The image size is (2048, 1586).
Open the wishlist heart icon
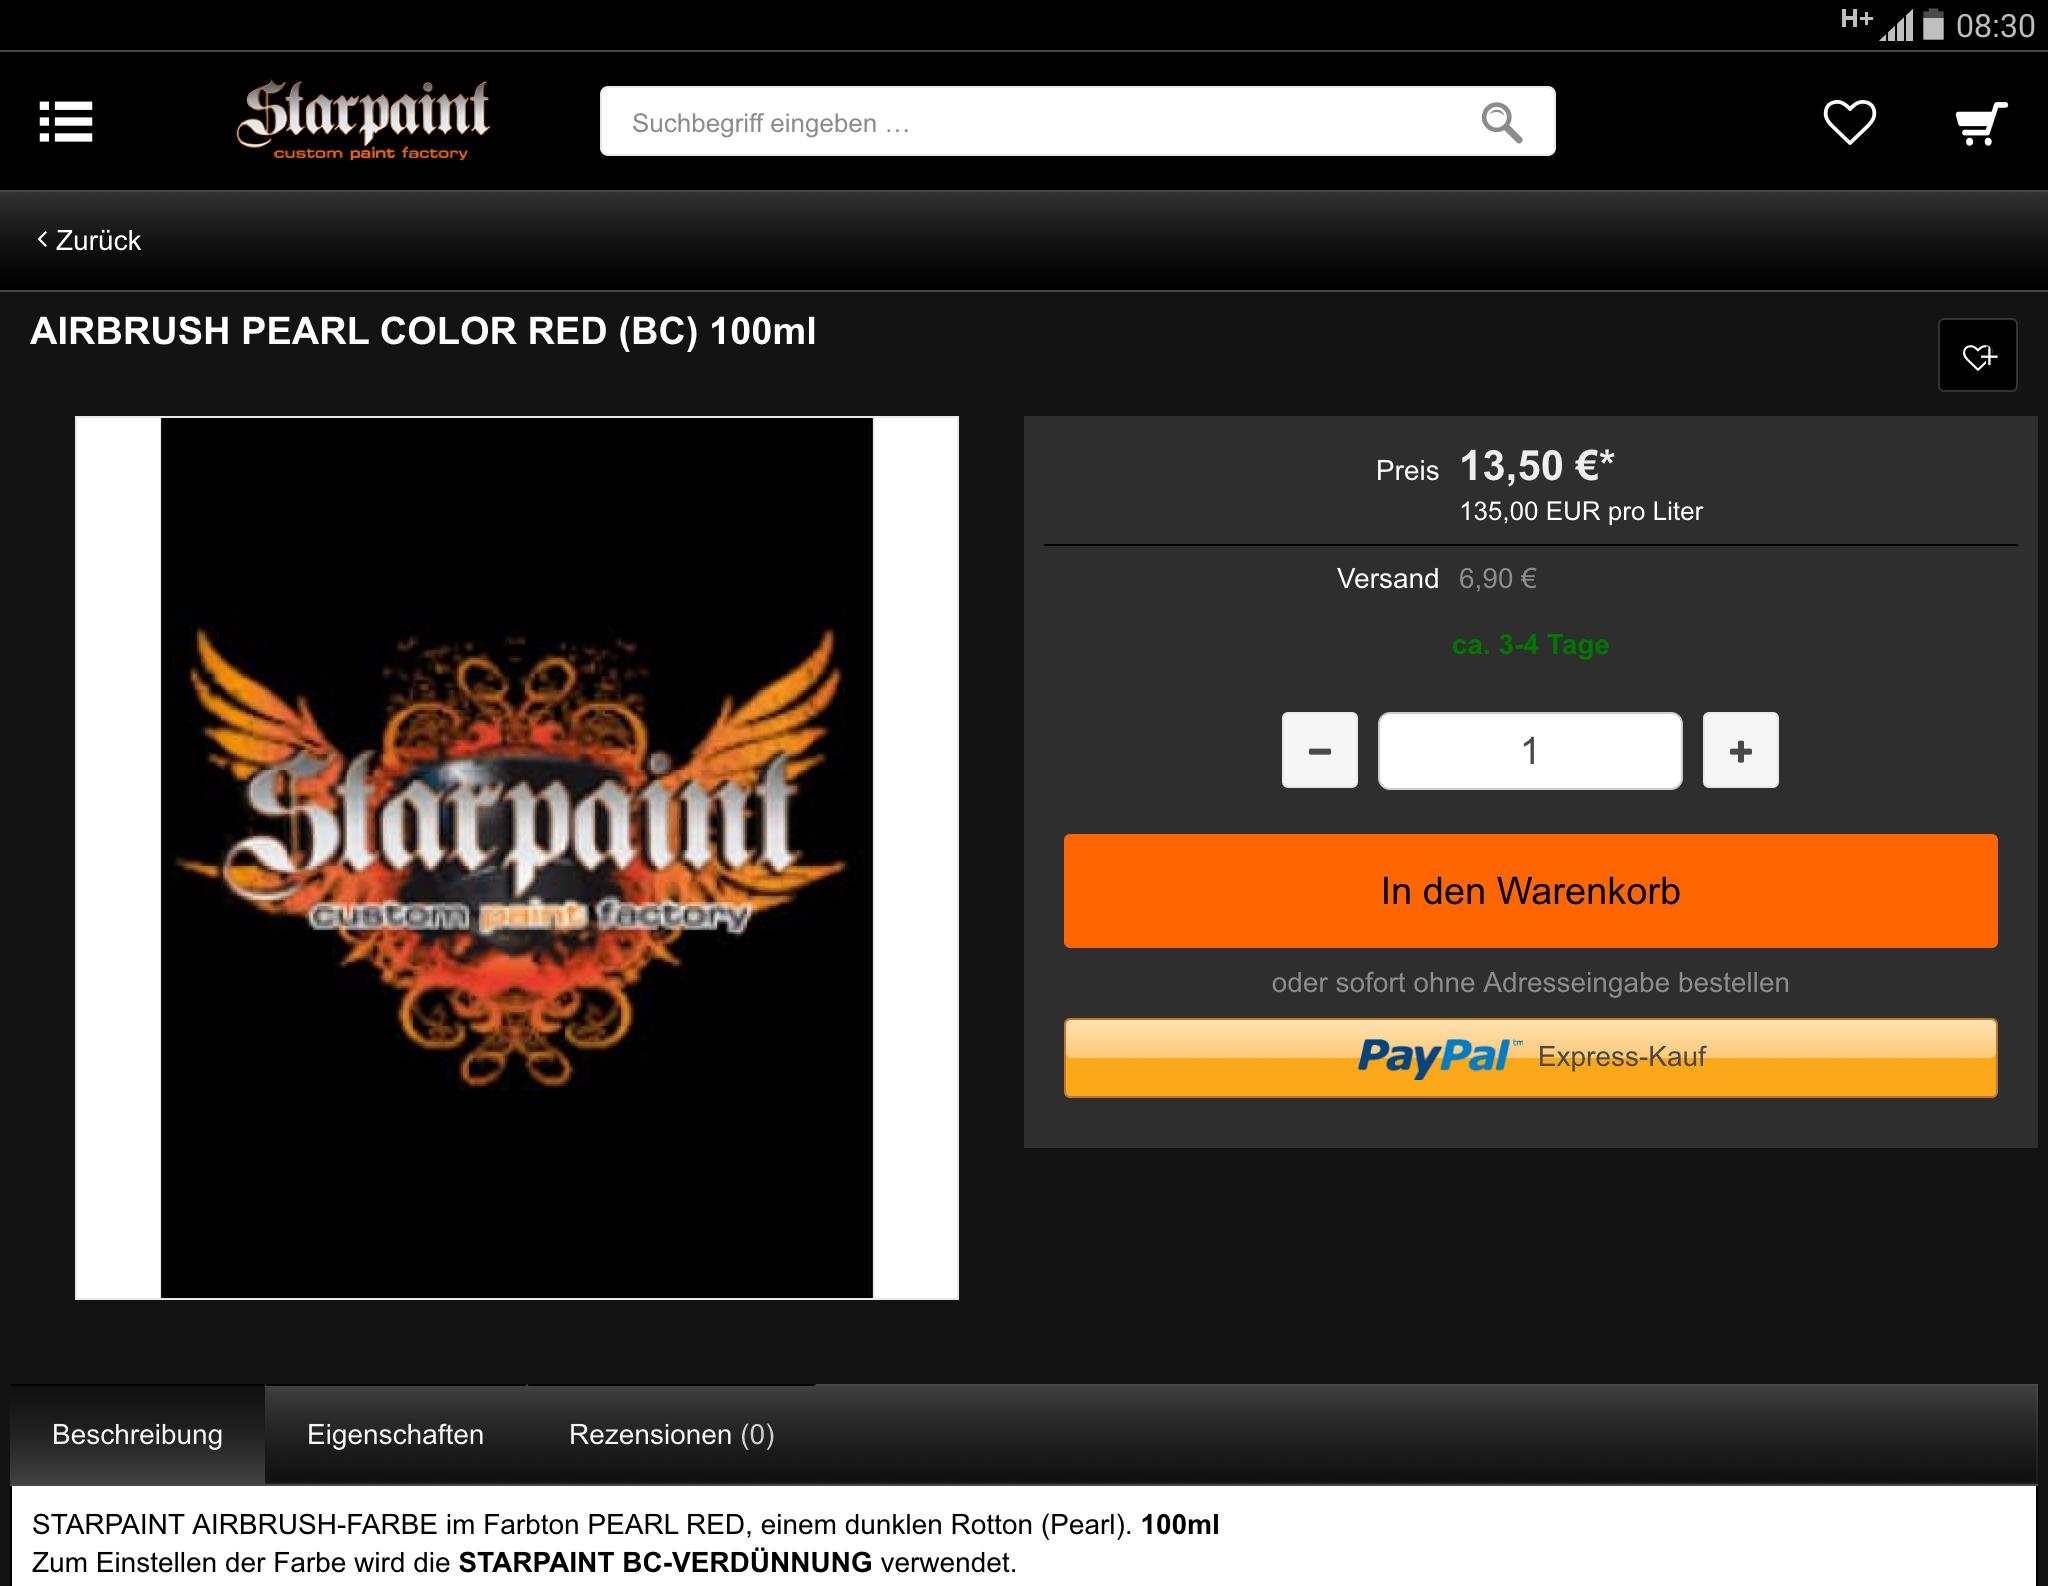tap(1849, 122)
